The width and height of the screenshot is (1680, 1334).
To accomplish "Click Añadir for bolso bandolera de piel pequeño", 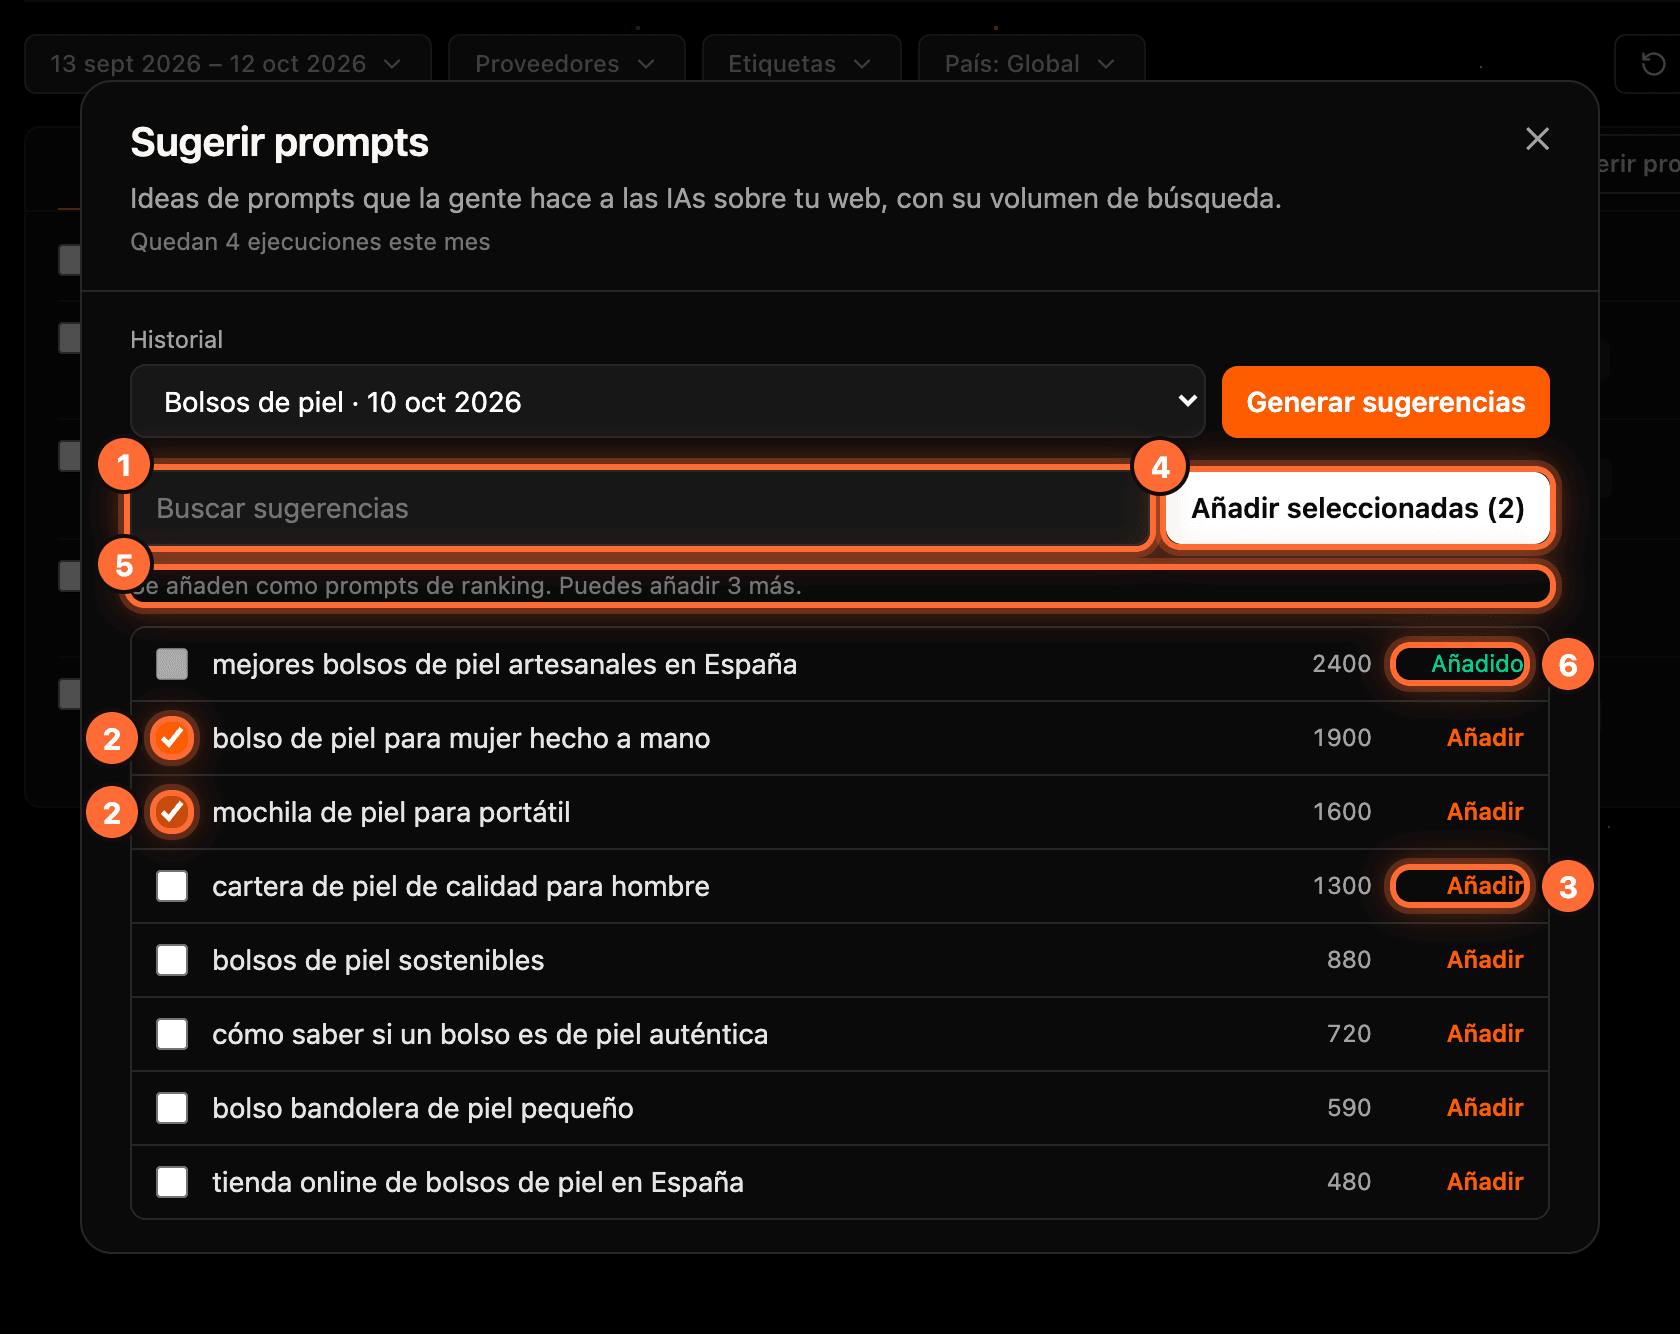I will coord(1485,1108).
